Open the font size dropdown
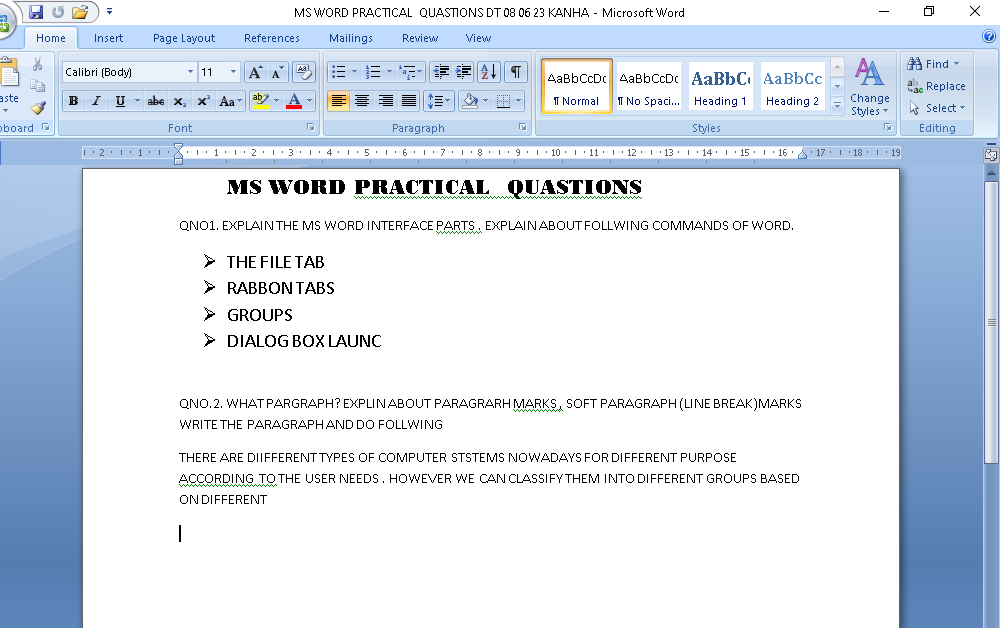Image resolution: width=1000 pixels, height=628 pixels. tap(234, 72)
